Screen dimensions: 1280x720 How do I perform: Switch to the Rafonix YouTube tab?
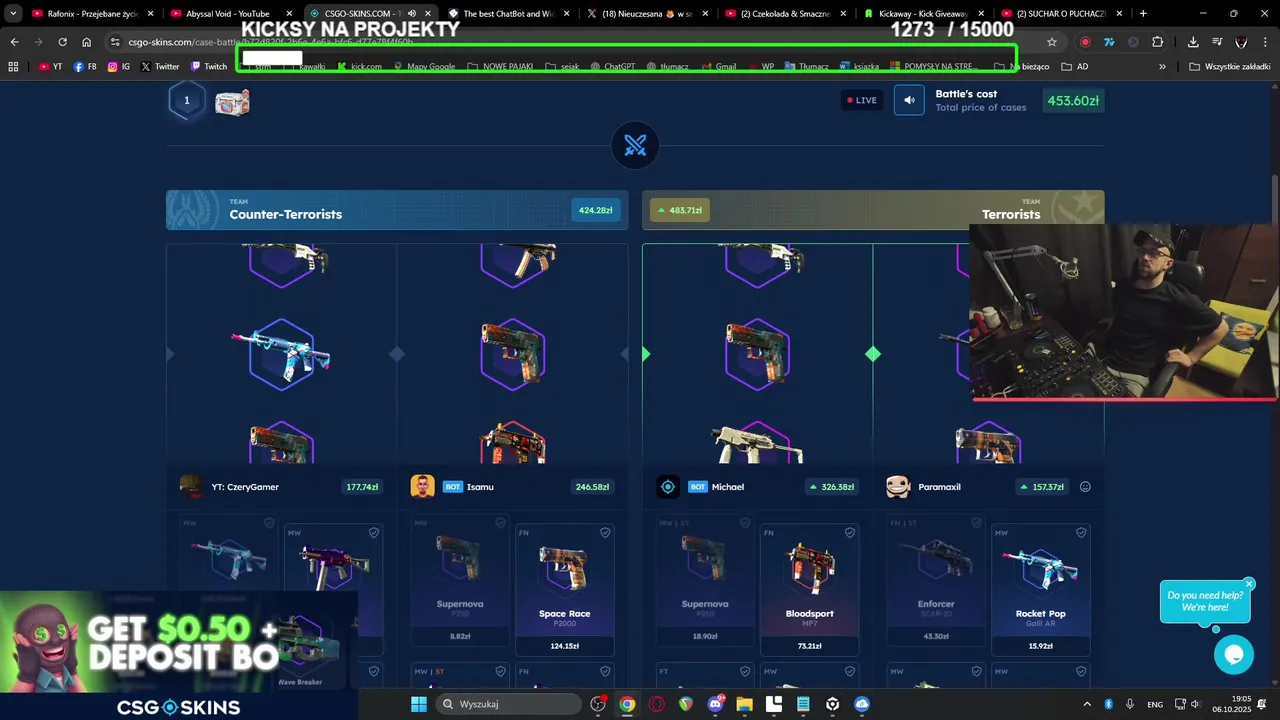pyautogui.click(x=94, y=14)
